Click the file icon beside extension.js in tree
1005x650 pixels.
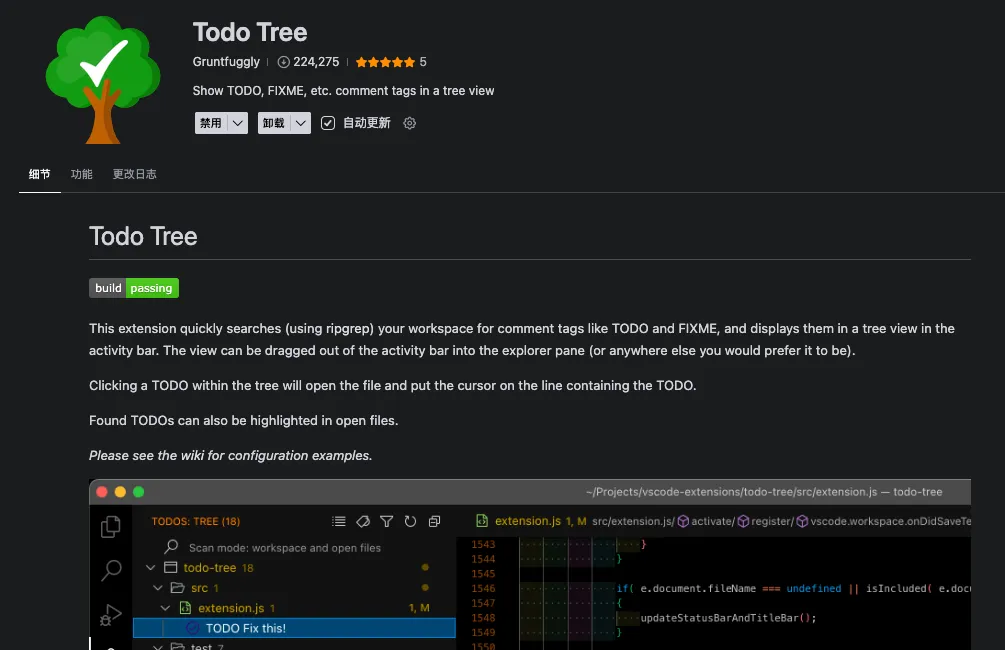point(185,608)
